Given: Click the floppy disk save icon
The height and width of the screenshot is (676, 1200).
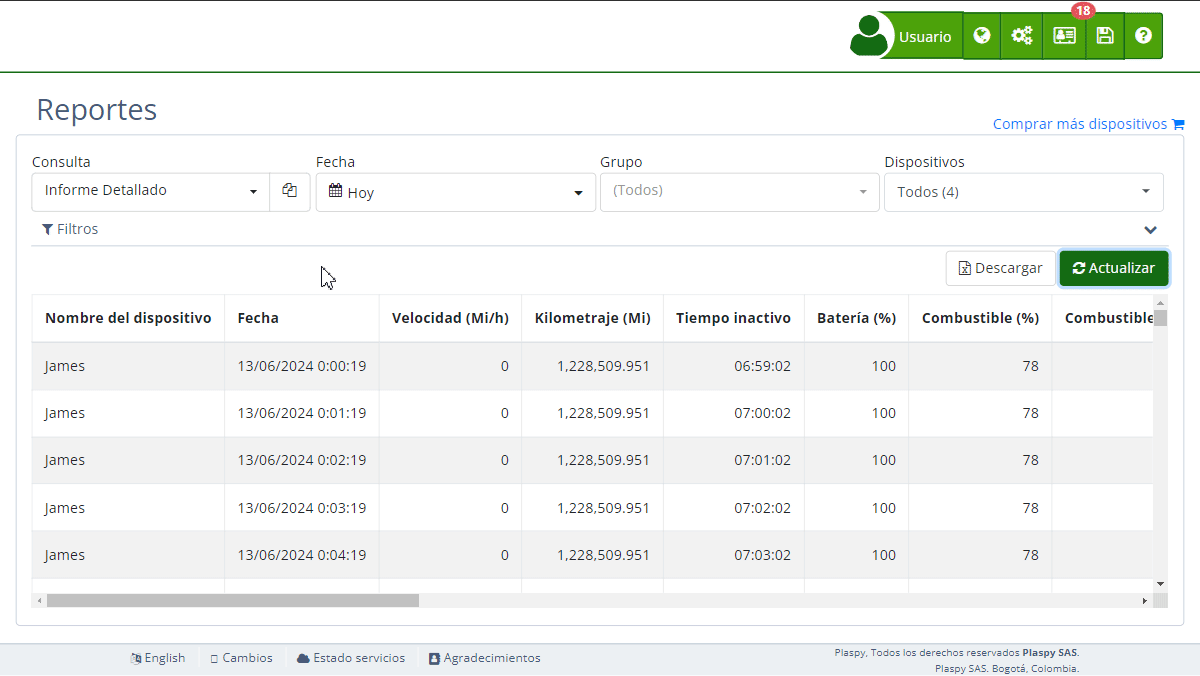Looking at the screenshot, I should [1105, 36].
